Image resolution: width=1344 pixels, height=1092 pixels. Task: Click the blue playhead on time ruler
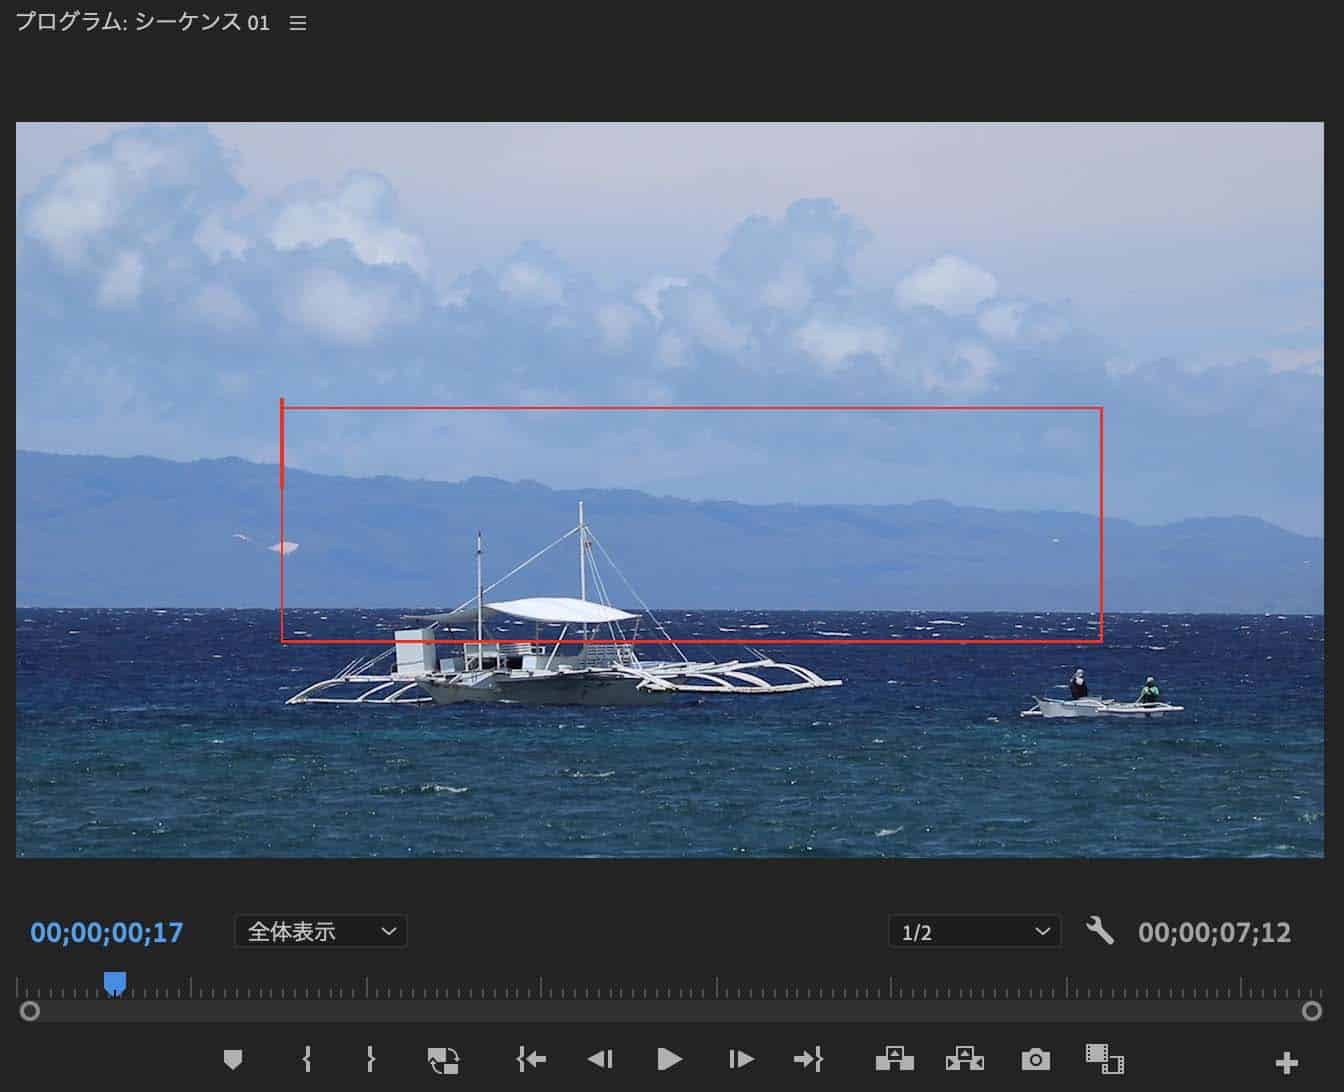click(115, 983)
